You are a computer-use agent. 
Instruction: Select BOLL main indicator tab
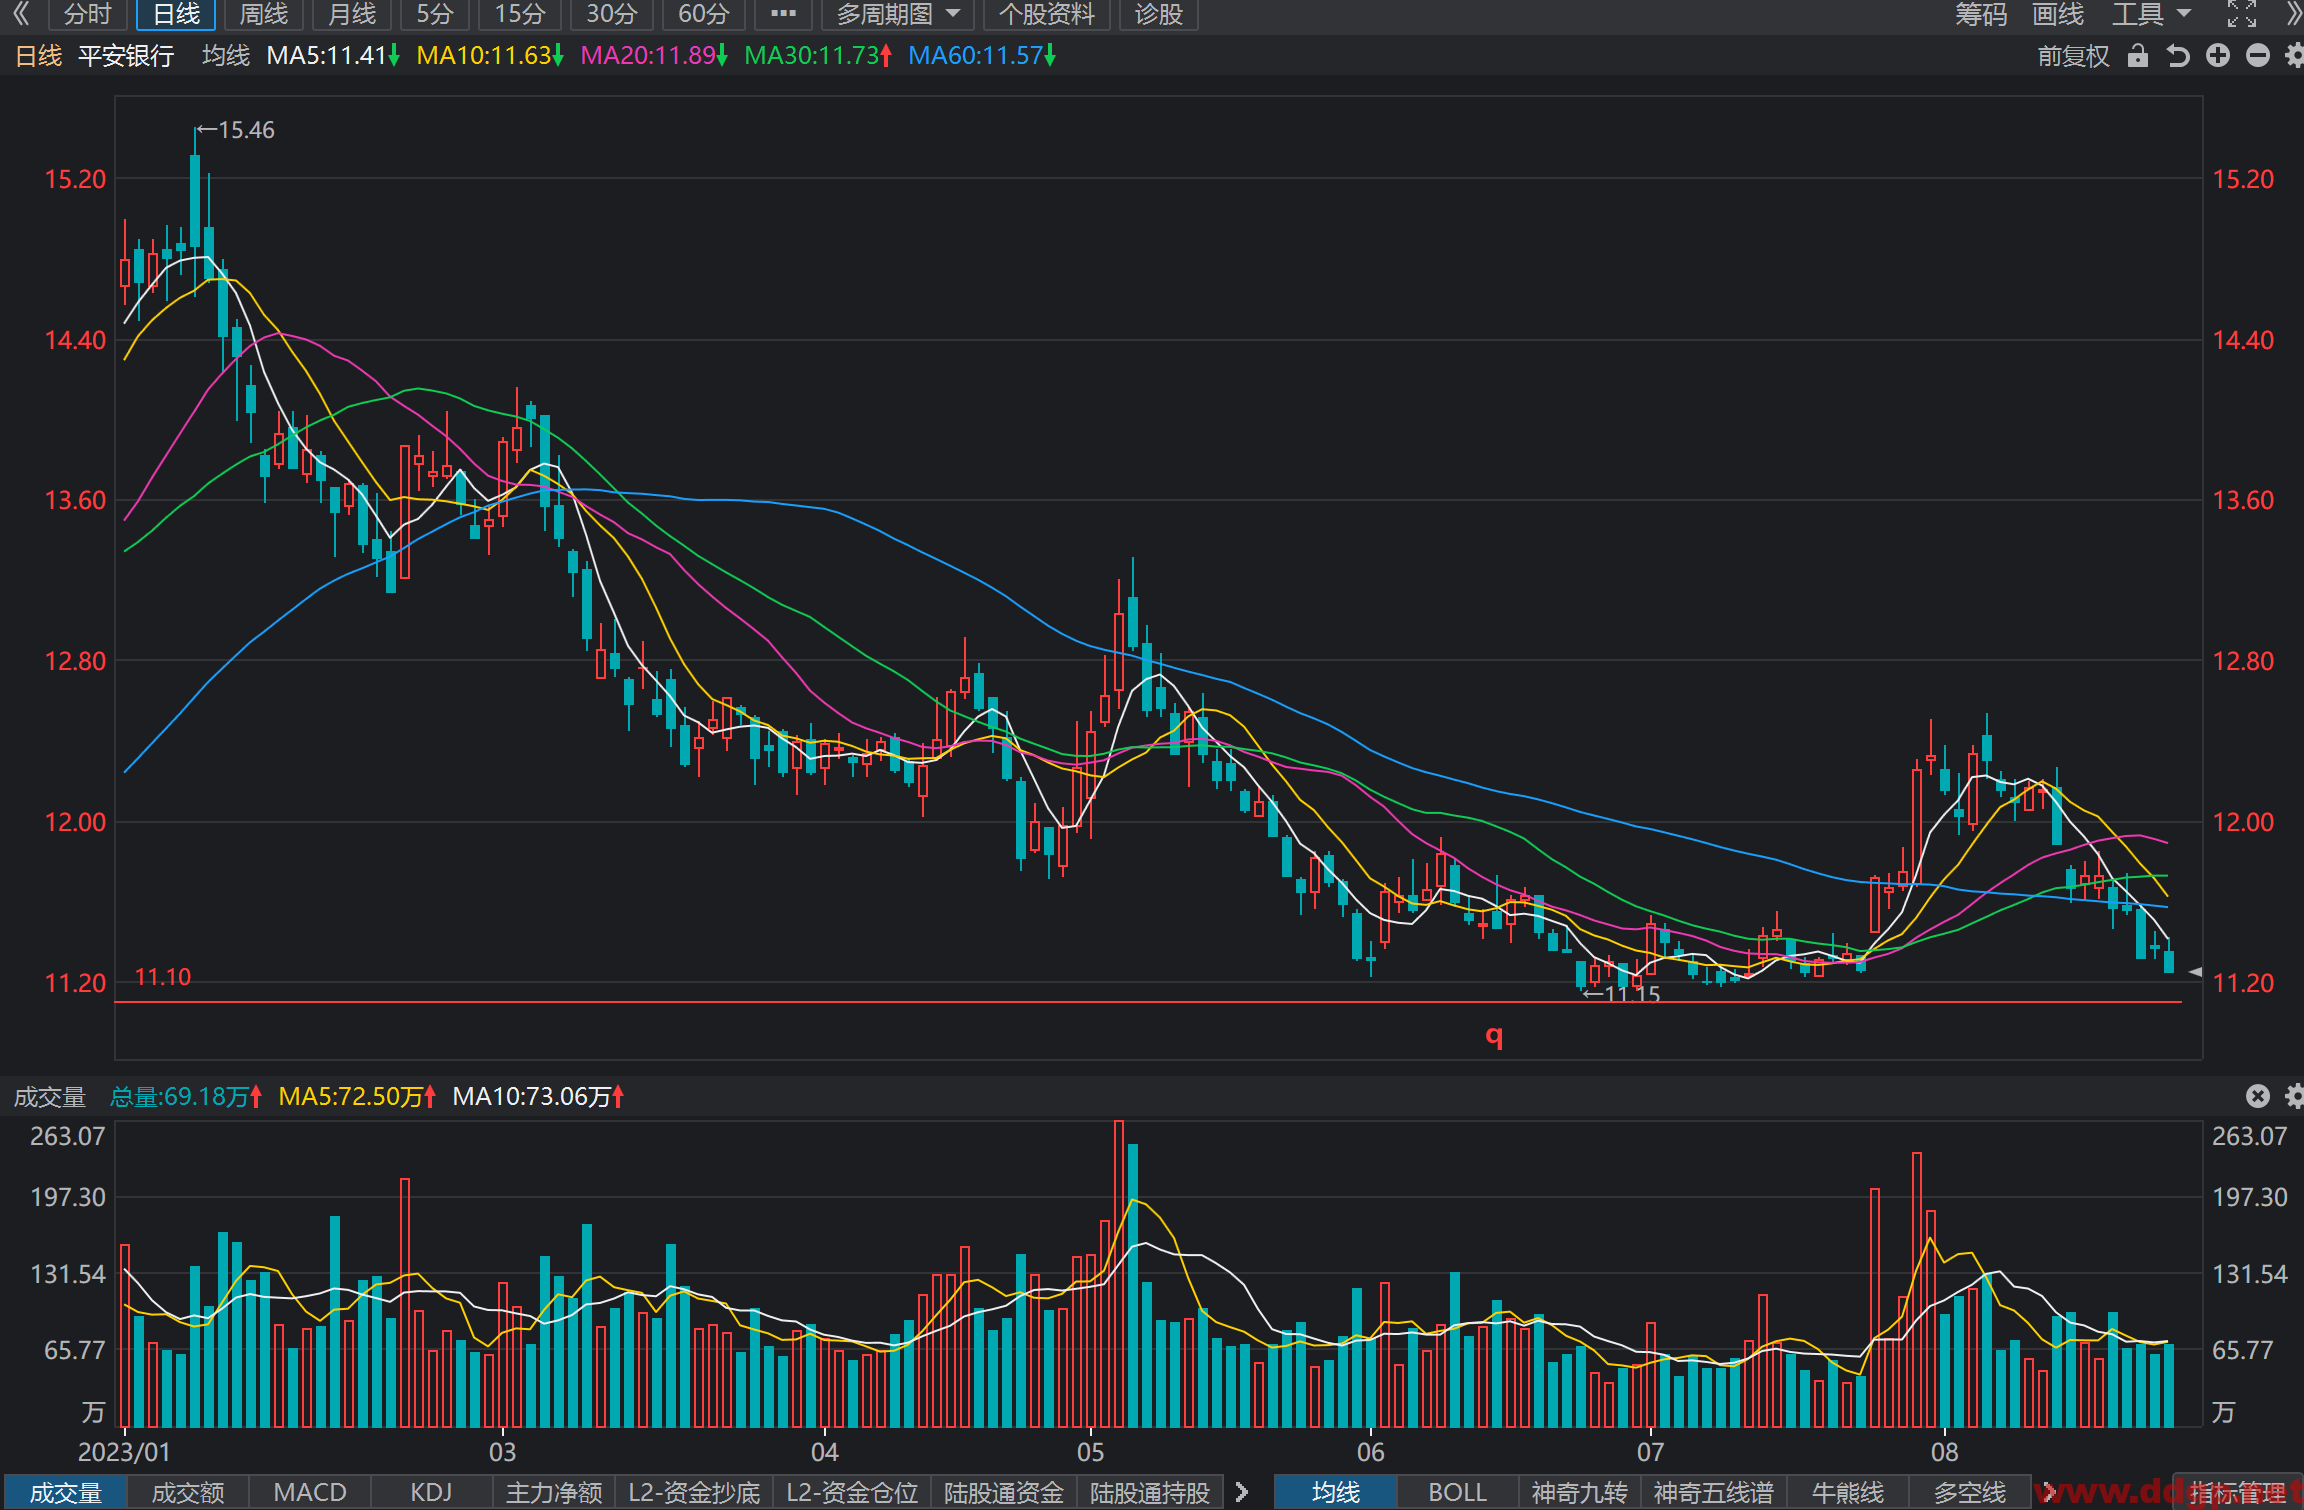[1458, 1492]
